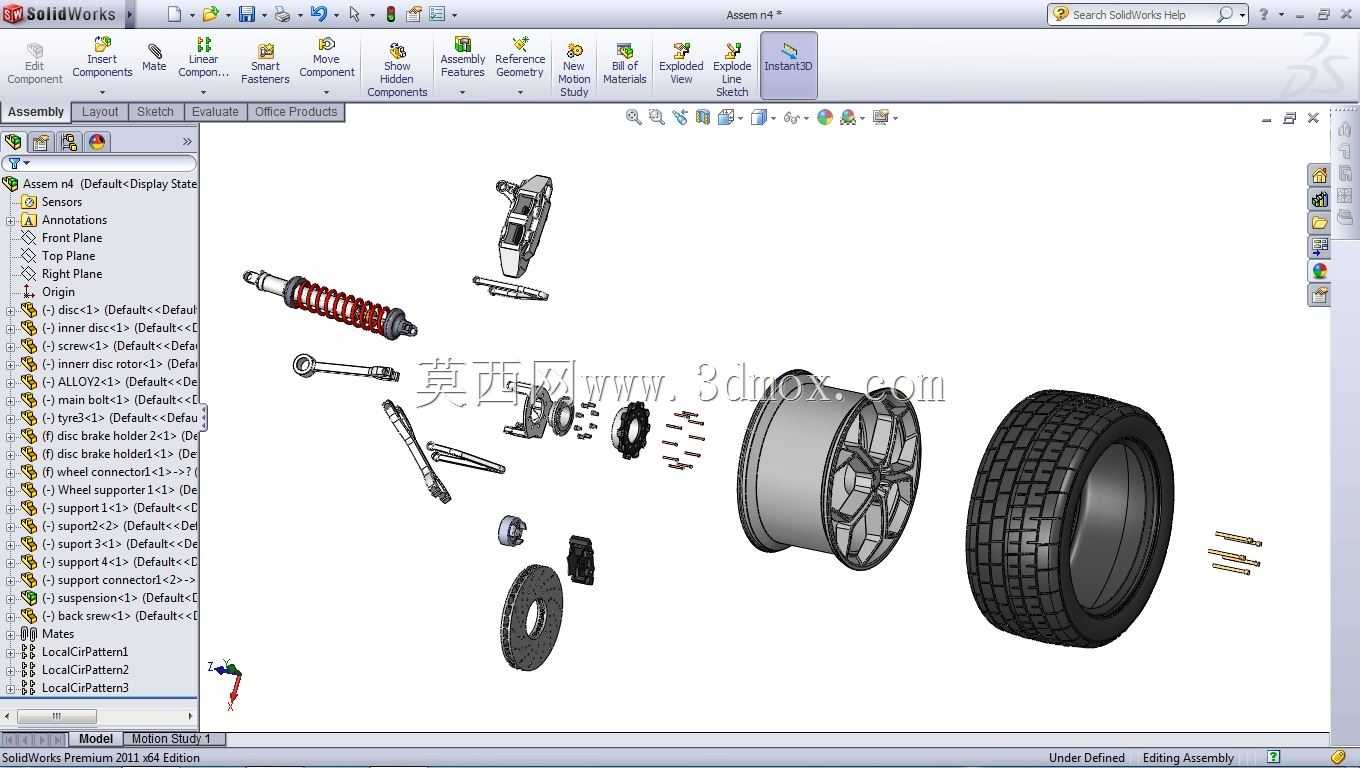Click Under Defined status text
Viewport: 1360px width, 768px height.
click(x=1087, y=758)
